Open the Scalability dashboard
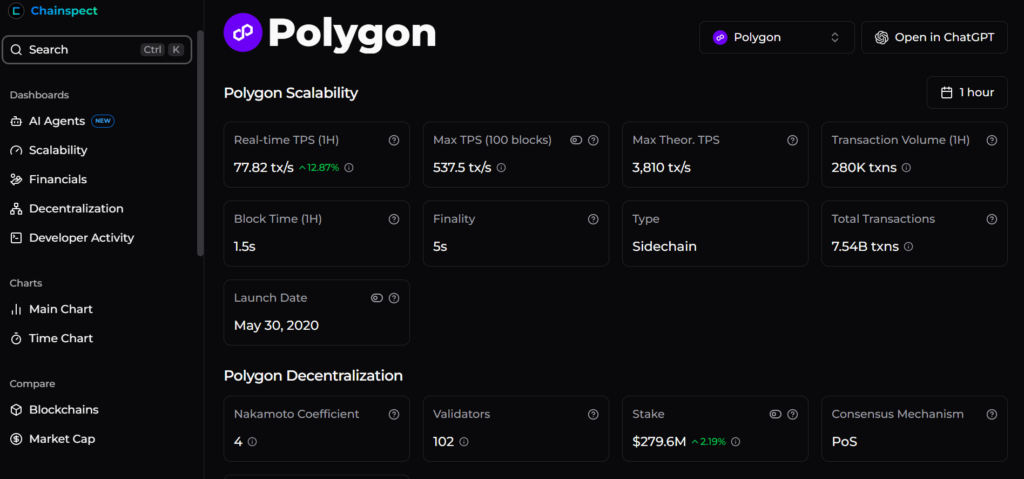The width and height of the screenshot is (1024, 479). [58, 150]
